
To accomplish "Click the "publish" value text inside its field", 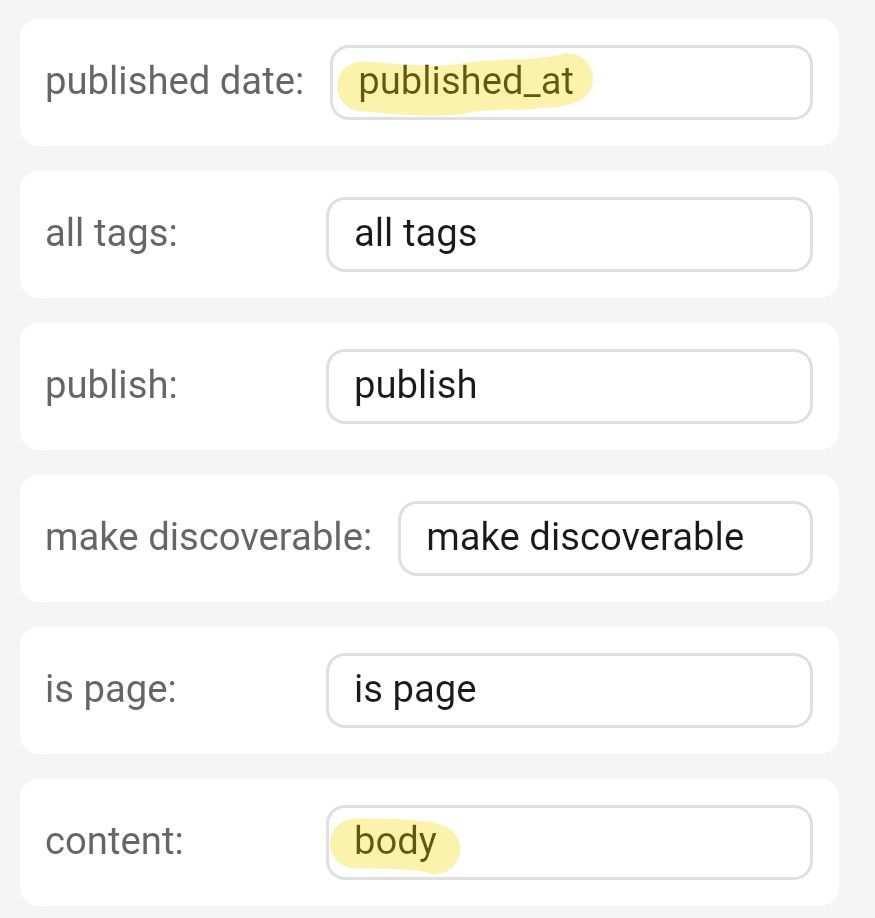I will (x=415, y=386).
